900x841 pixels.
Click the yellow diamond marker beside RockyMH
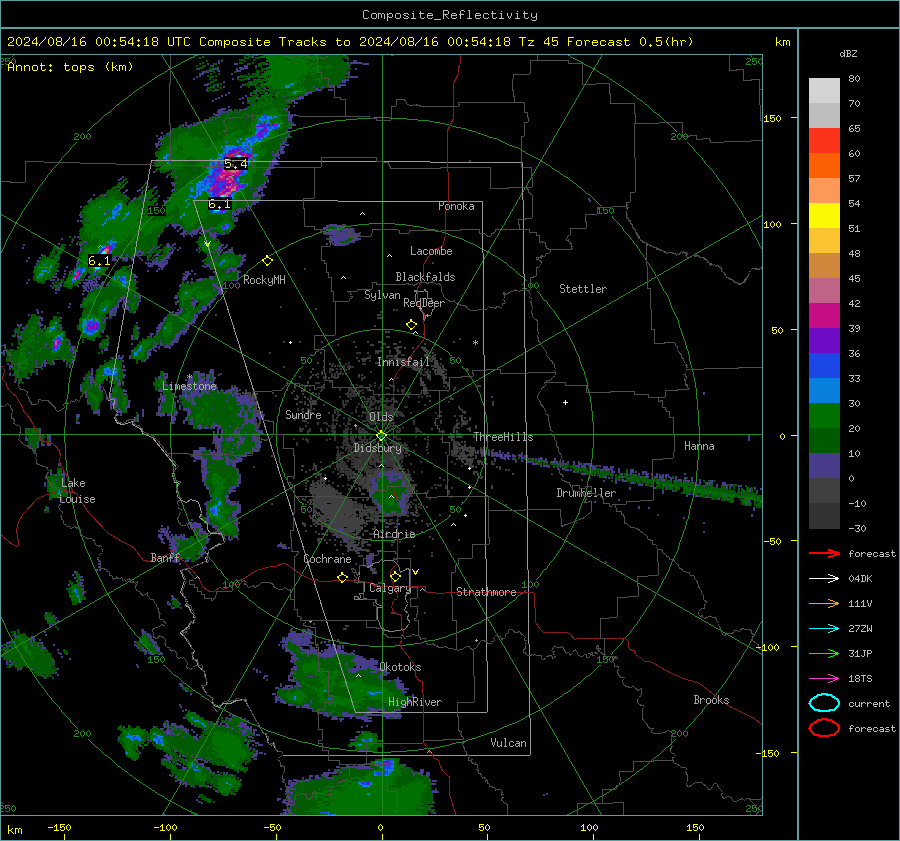coord(267,261)
